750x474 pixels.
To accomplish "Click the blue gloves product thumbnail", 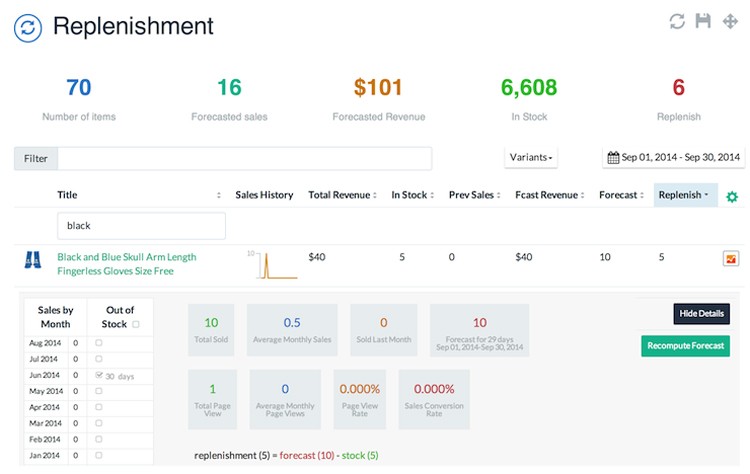I will click(x=32, y=261).
